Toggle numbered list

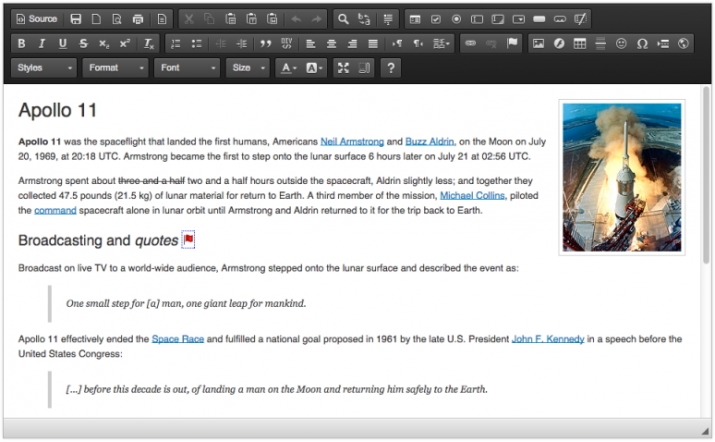coord(176,44)
